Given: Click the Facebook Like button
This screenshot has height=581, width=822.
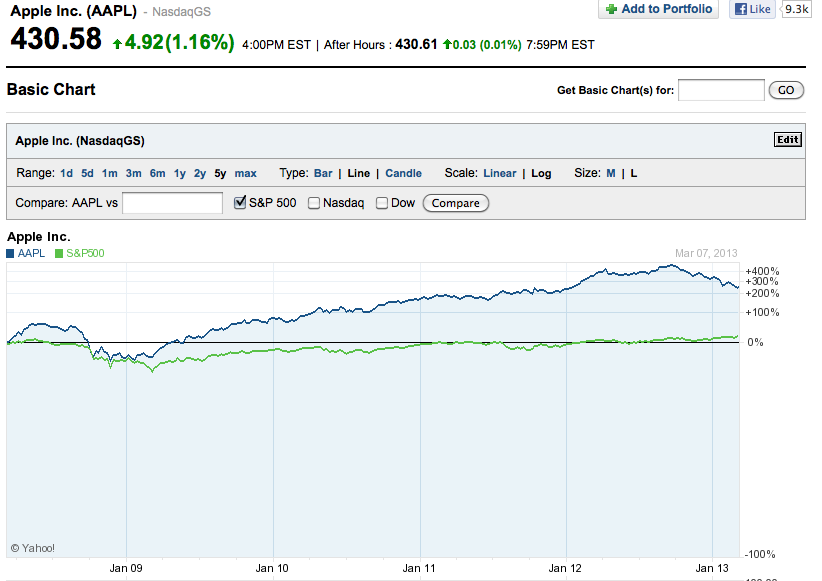Looking at the screenshot, I should click(752, 9).
